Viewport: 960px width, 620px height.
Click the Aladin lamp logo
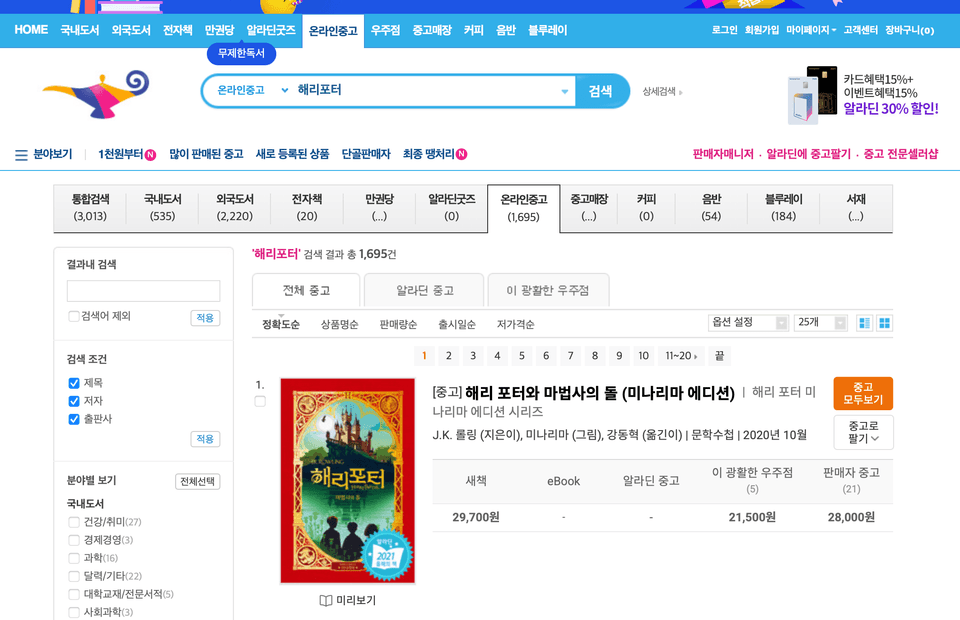tap(96, 94)
